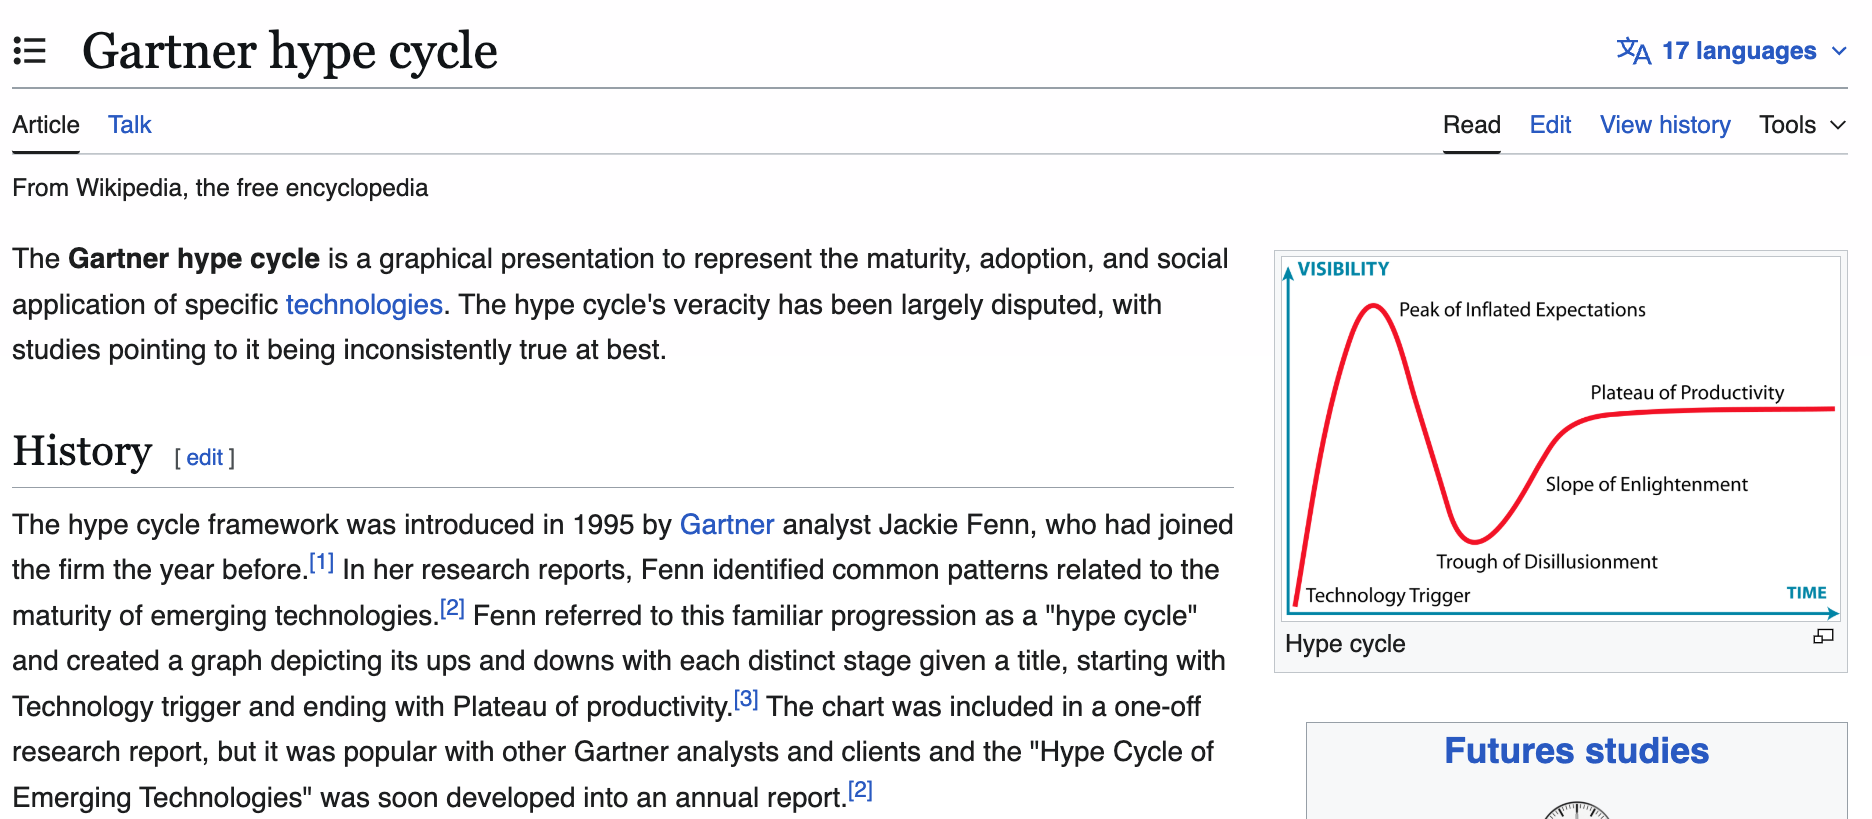The height and width of the screenshot is (819, 1872).
Task: Click the language translation icon
Action: click(1633, 51)
